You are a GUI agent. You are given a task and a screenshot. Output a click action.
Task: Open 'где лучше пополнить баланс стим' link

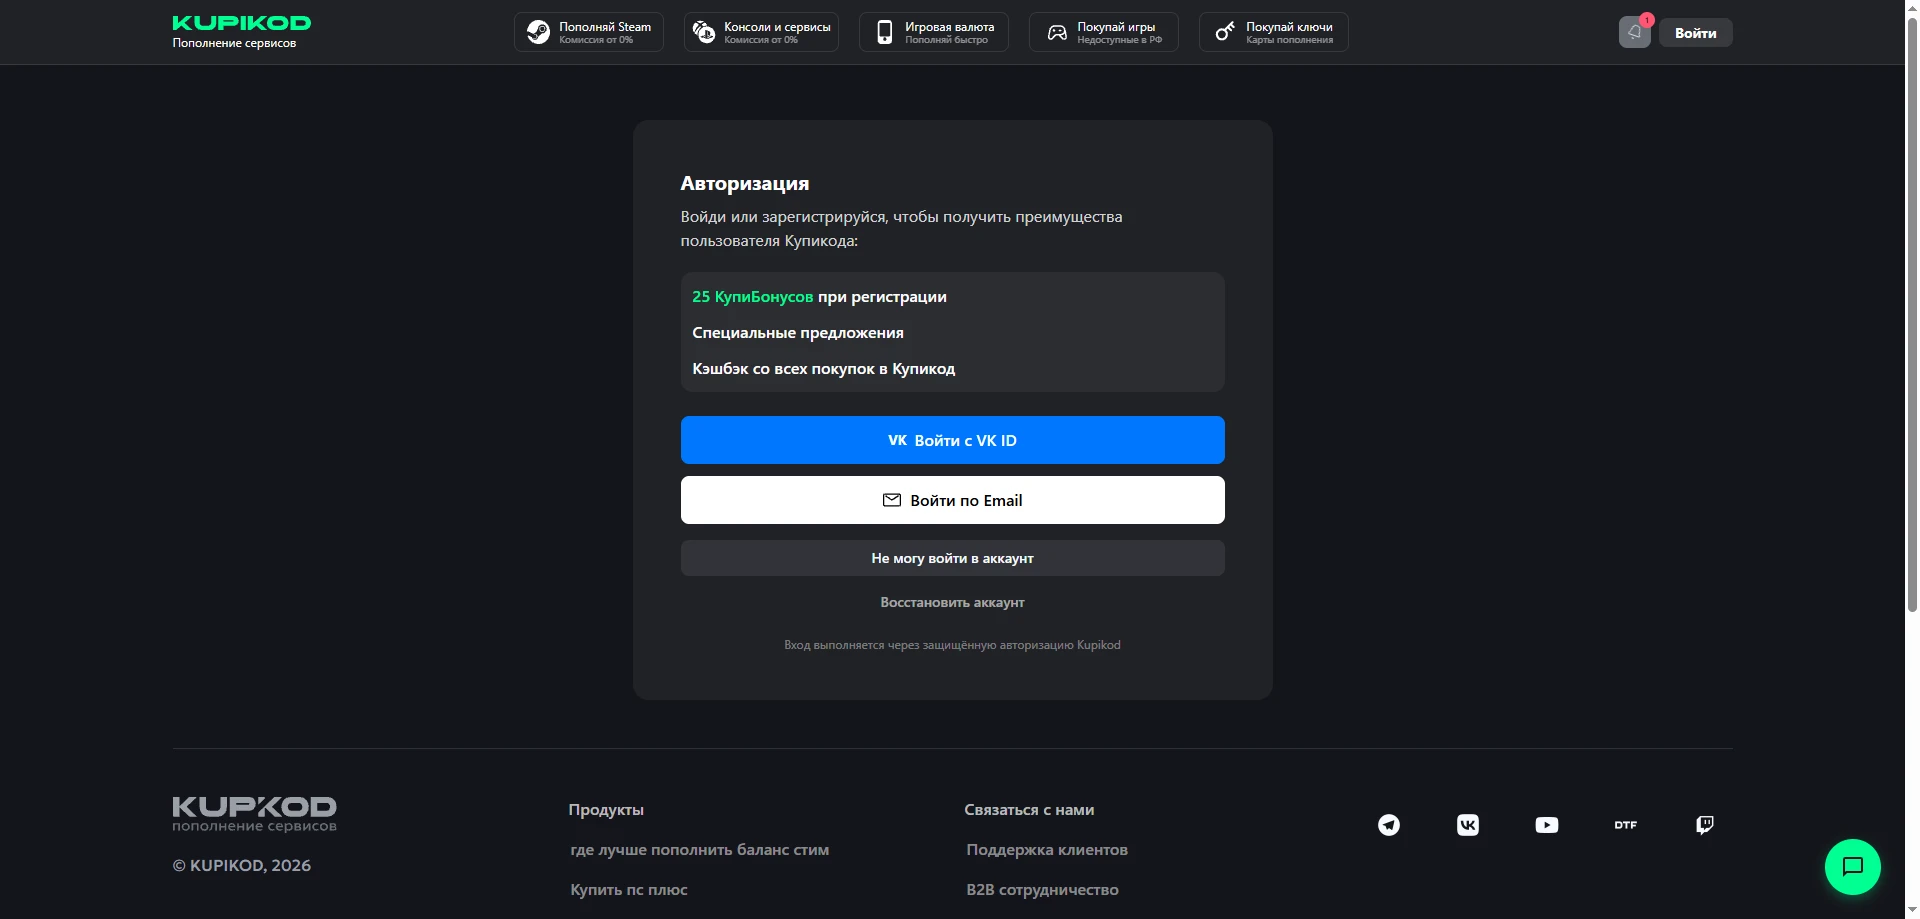[x=700, y=850]
